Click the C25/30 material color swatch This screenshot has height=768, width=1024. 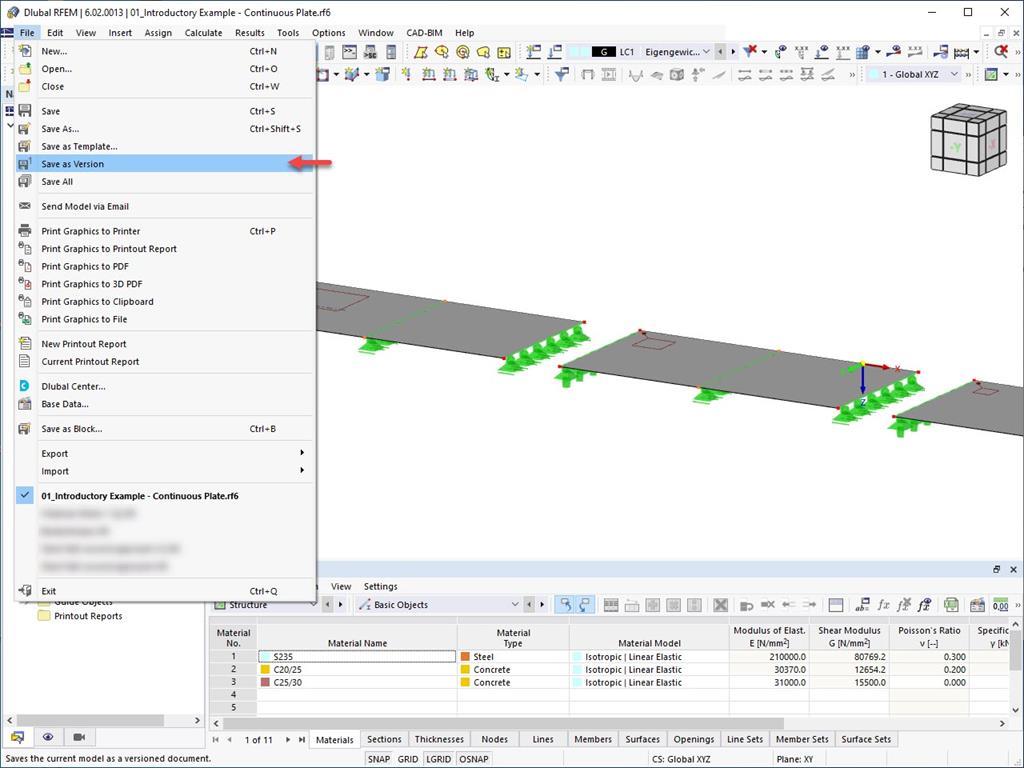265,682
